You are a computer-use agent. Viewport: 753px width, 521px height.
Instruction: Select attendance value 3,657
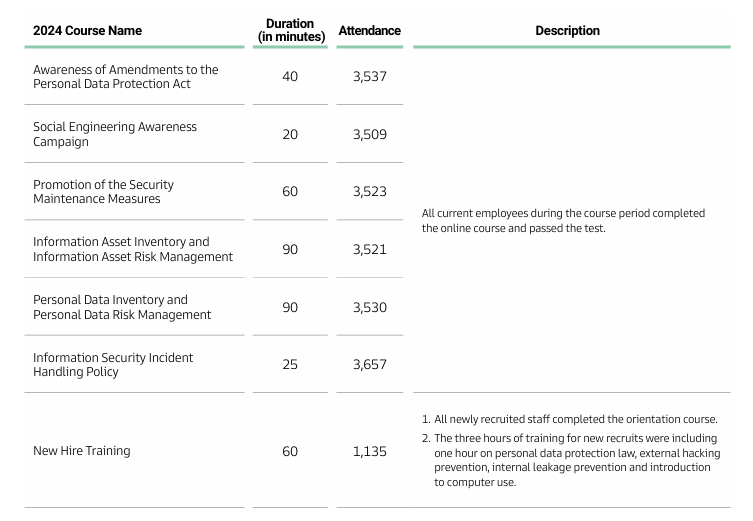click(x=369, y=365)
